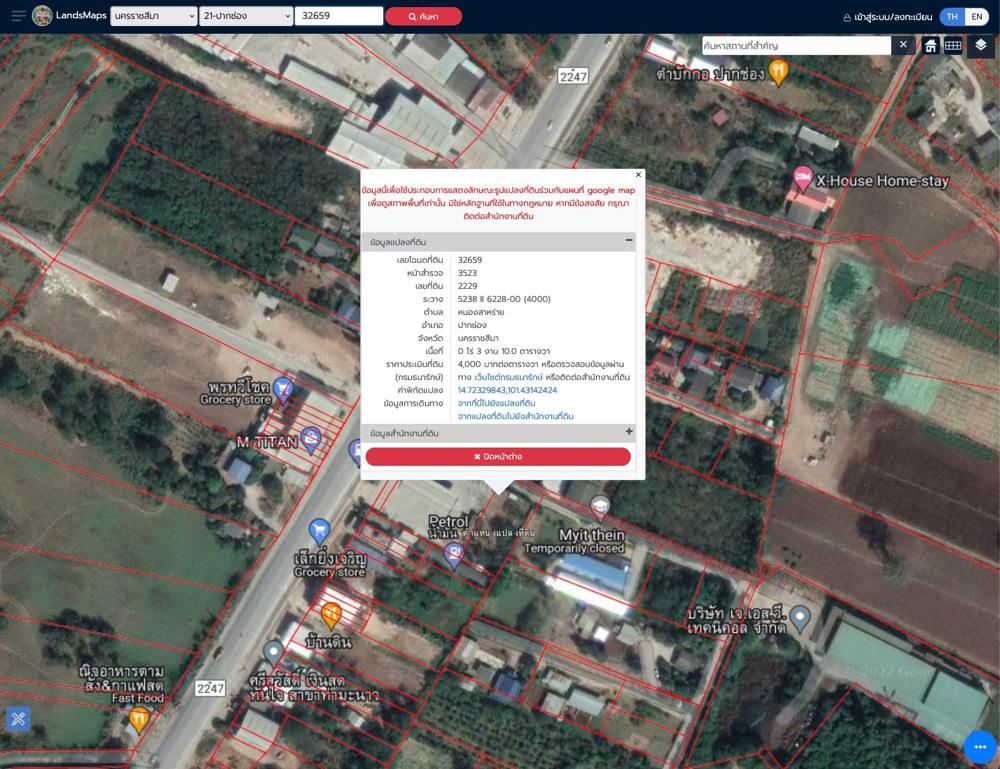Open จากที่นี่ไปยังแปลงที่ดิน directions link

(496, 403)
